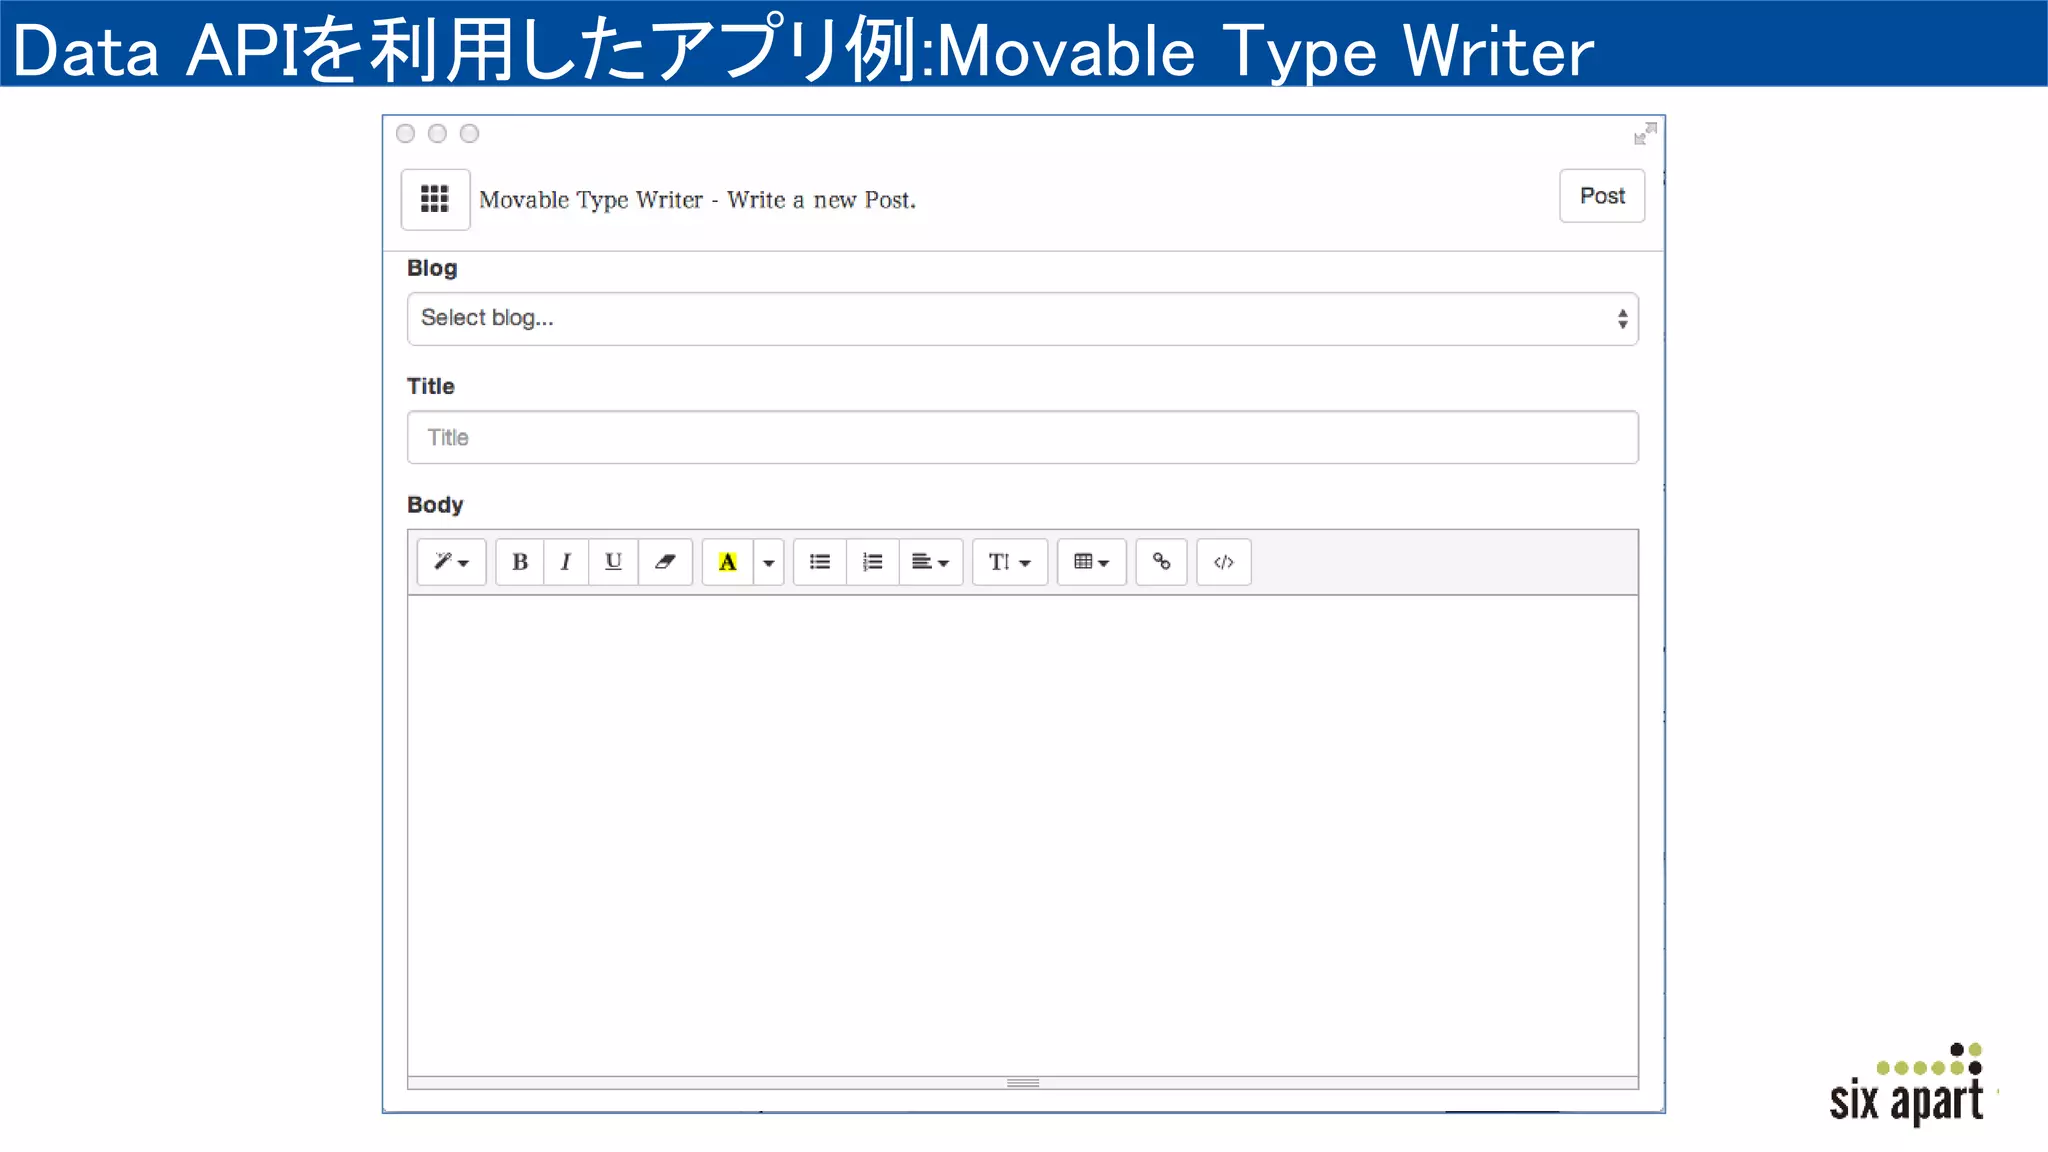Click the first window control circle
The image size is (2048, 1152).
tap(405, 133)
